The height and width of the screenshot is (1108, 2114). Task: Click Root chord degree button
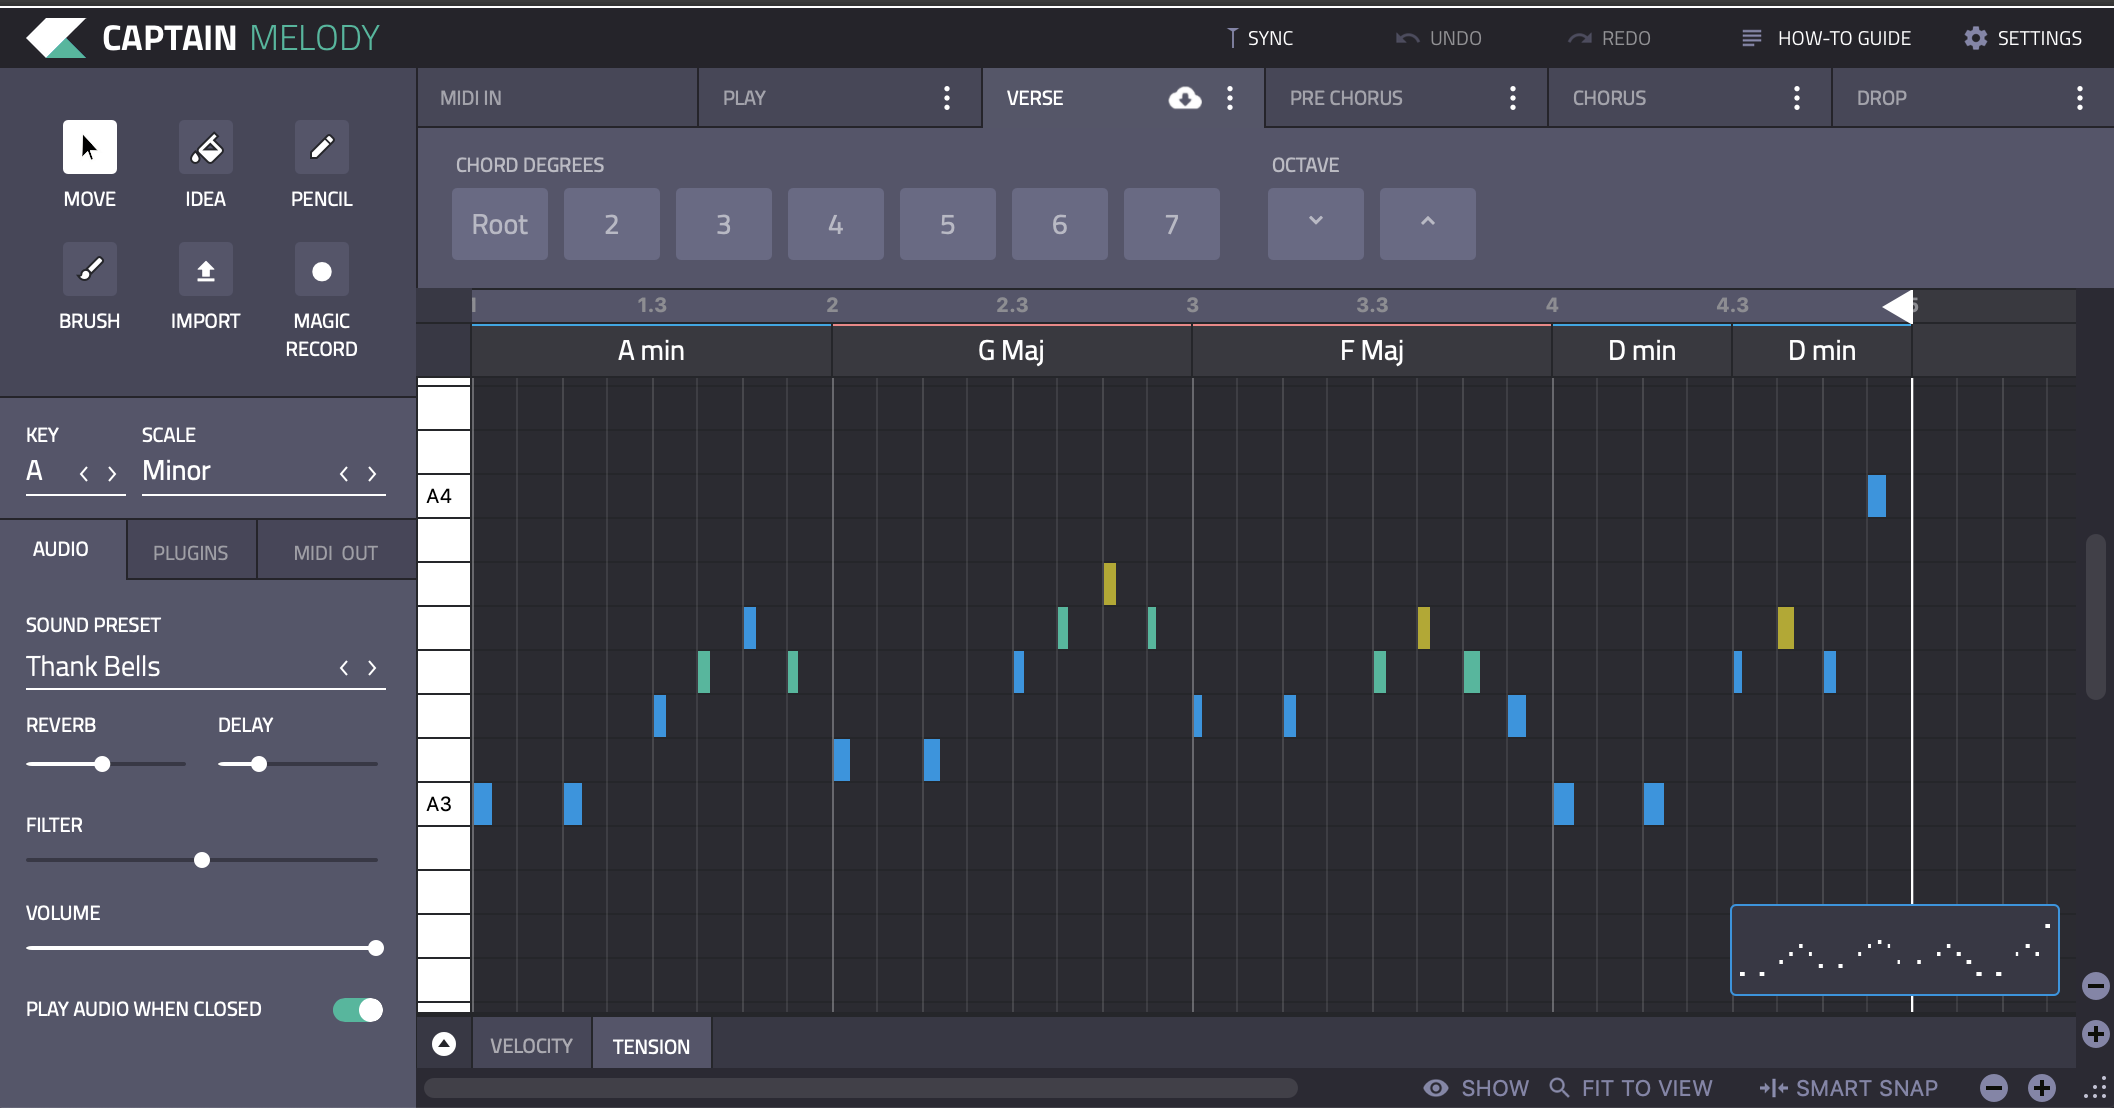500,224
